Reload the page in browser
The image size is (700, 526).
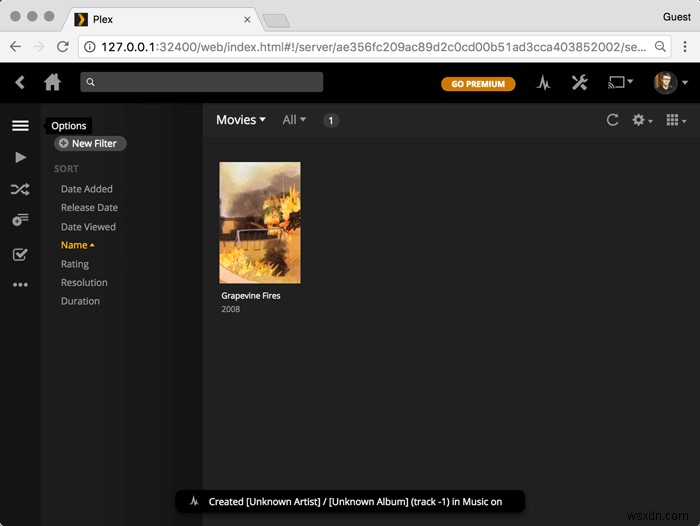(62, 46)
